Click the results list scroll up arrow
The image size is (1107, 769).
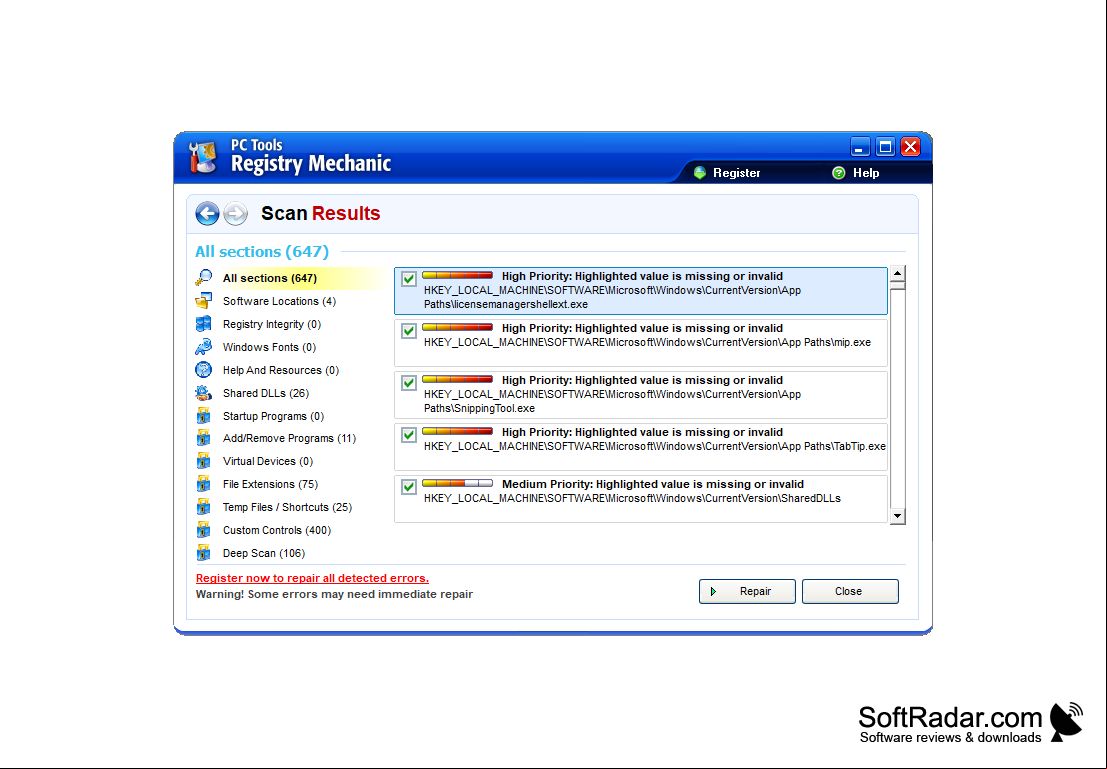pyautogui.click(x=897, y=273)
